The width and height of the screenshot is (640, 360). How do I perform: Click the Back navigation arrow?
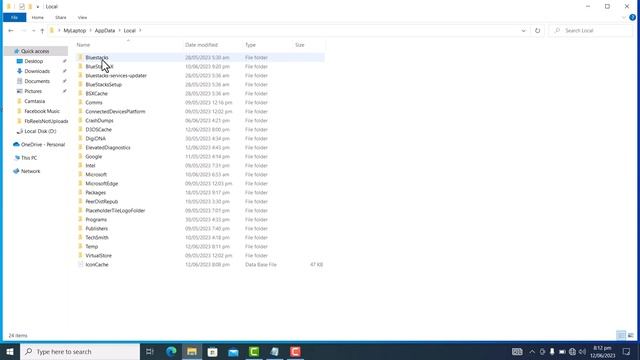pyautogui.click(x=11, y=31)
